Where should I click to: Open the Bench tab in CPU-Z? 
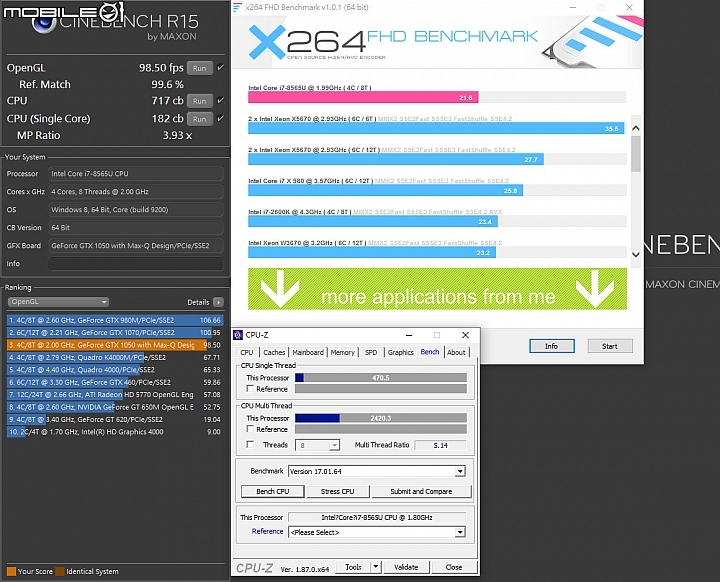tap(430, 352)
